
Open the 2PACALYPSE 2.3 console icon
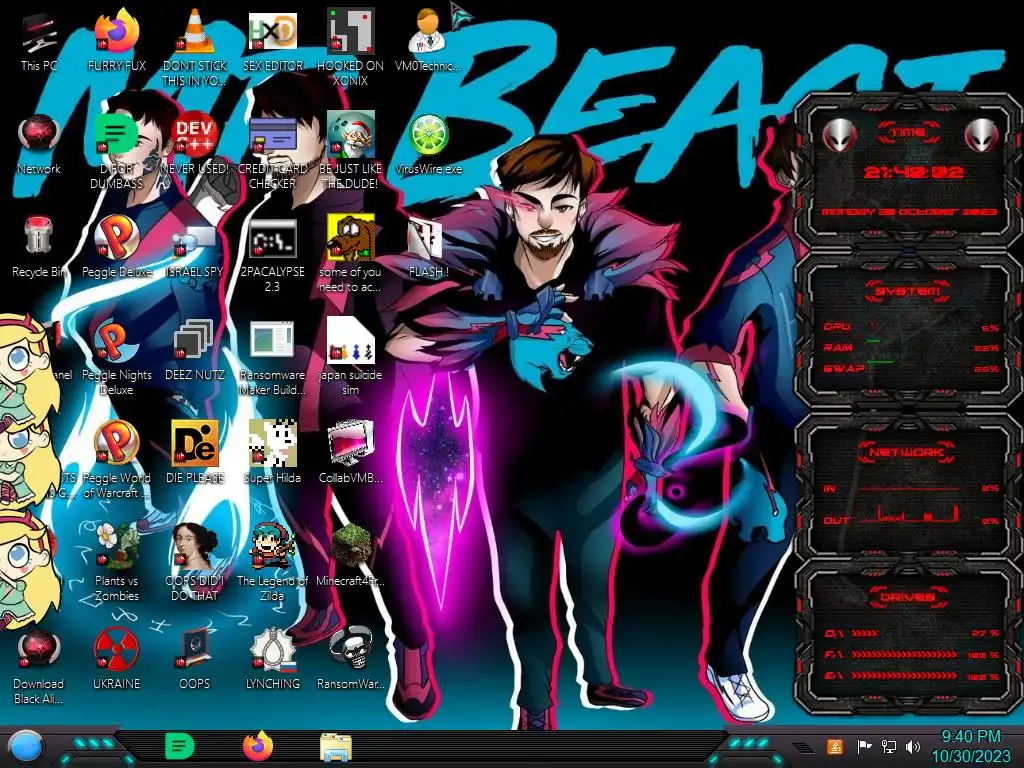pos(273,255)
